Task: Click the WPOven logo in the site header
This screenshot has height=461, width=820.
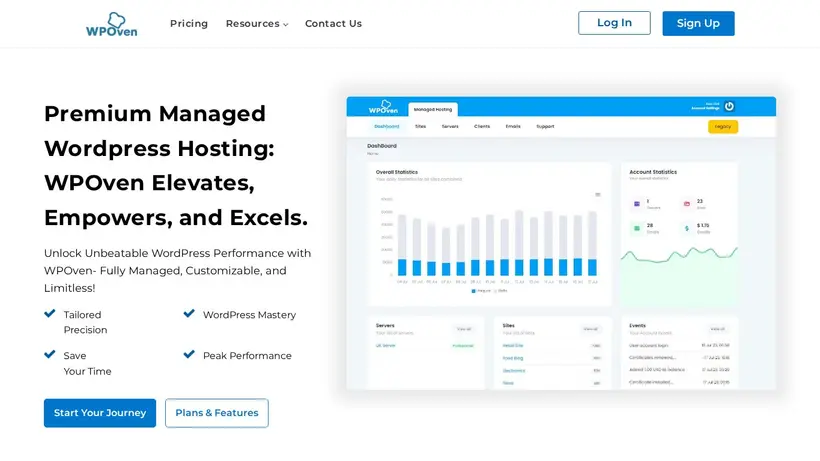Action: pos(111,24)
